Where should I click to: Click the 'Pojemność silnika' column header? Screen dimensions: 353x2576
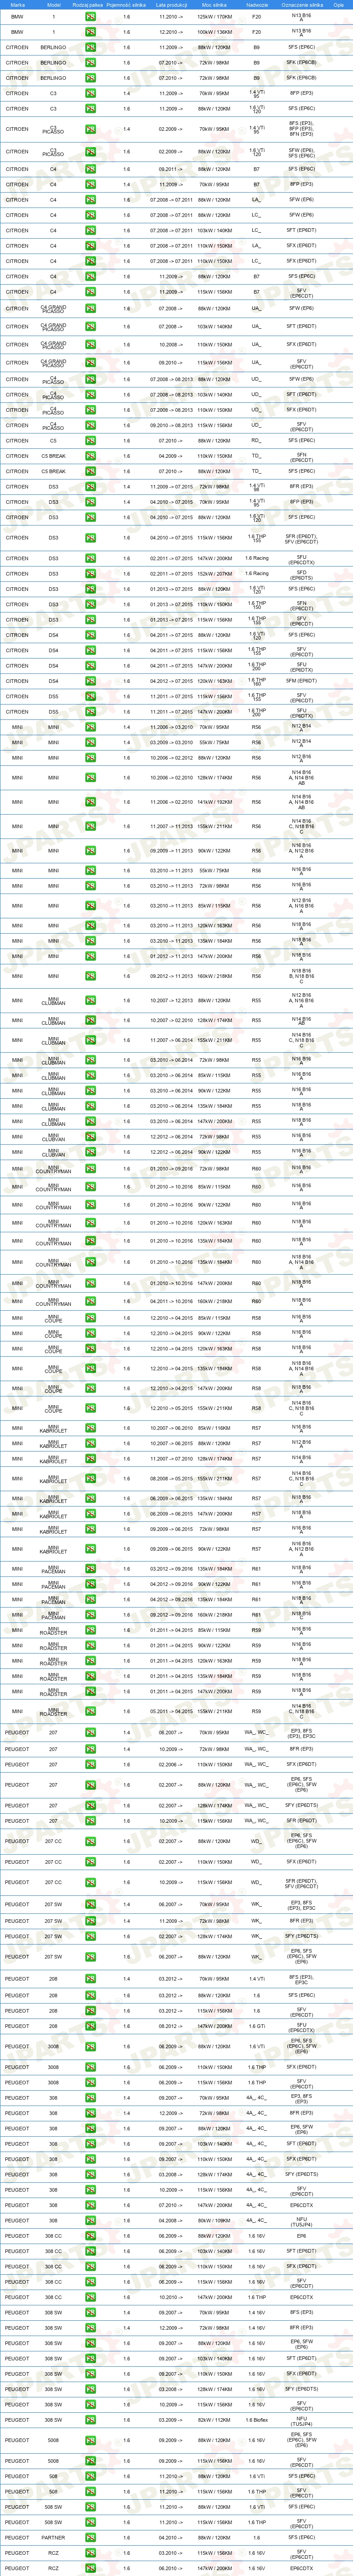point(127,5)
